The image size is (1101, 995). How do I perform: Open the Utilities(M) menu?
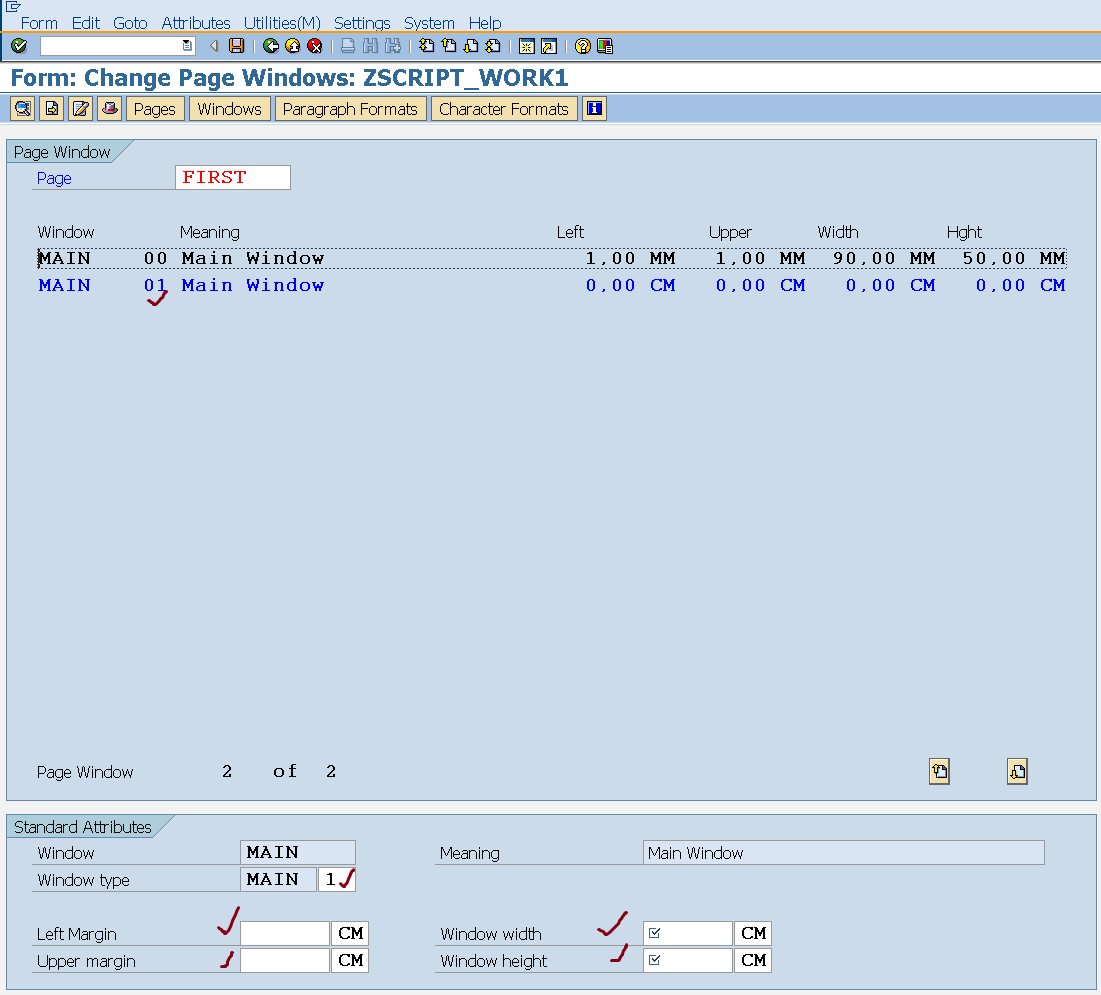coord(282,23)
